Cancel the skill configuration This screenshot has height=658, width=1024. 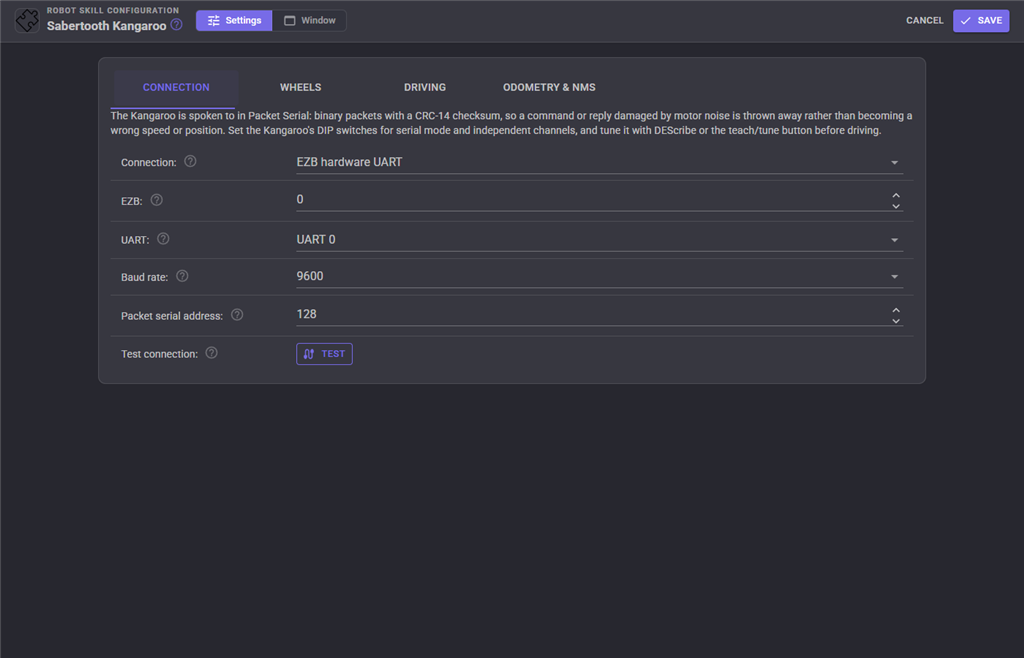coord(924,20)
